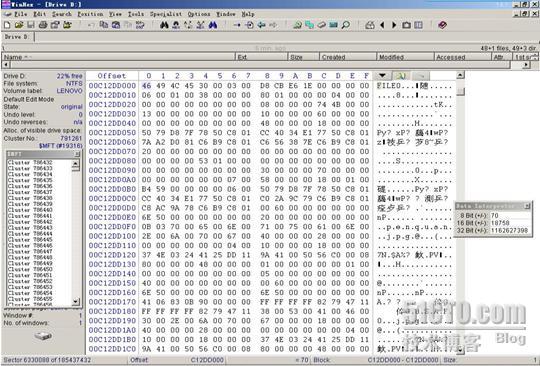Open dropdown arrow in hex column header
540x366 pixels.
(382, 75)
